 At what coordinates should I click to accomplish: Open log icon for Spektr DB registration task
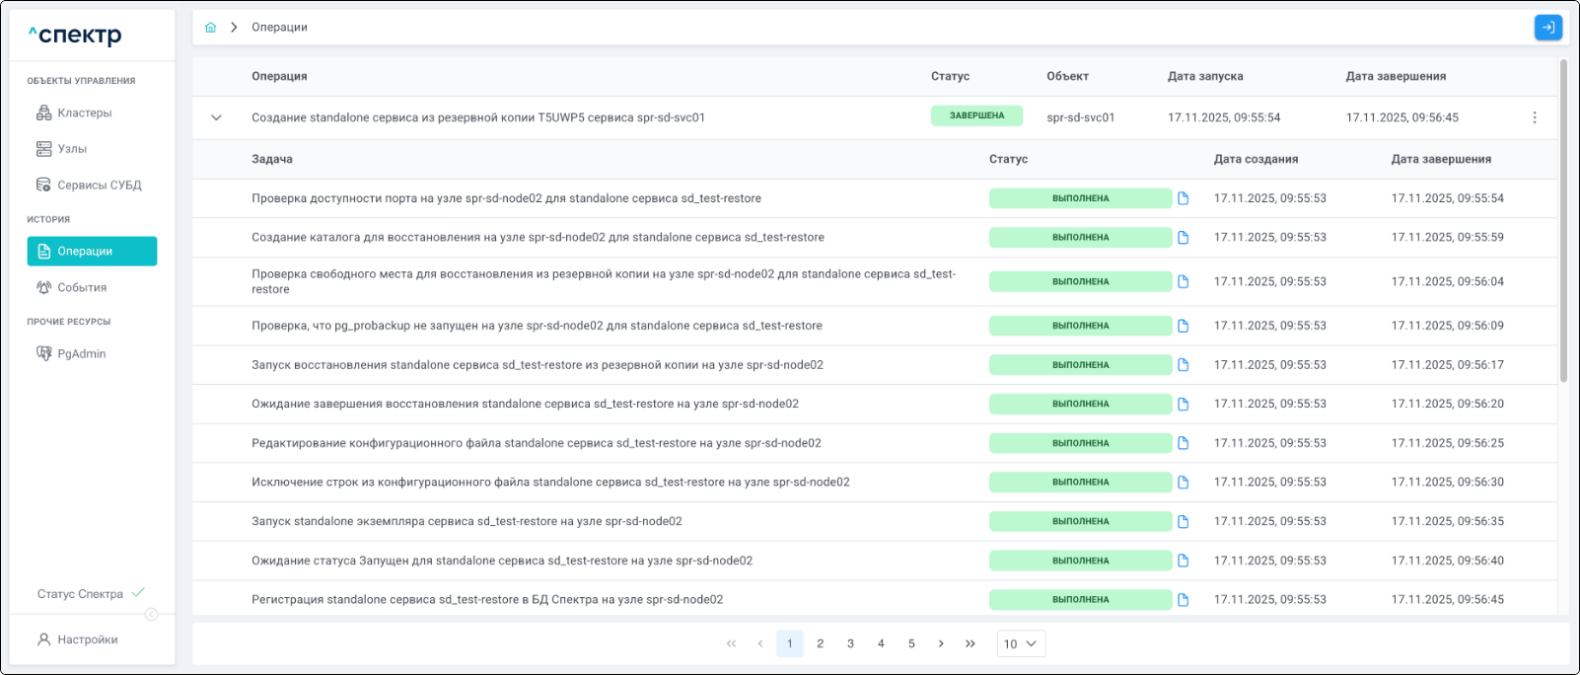[x=1183, y=600]
